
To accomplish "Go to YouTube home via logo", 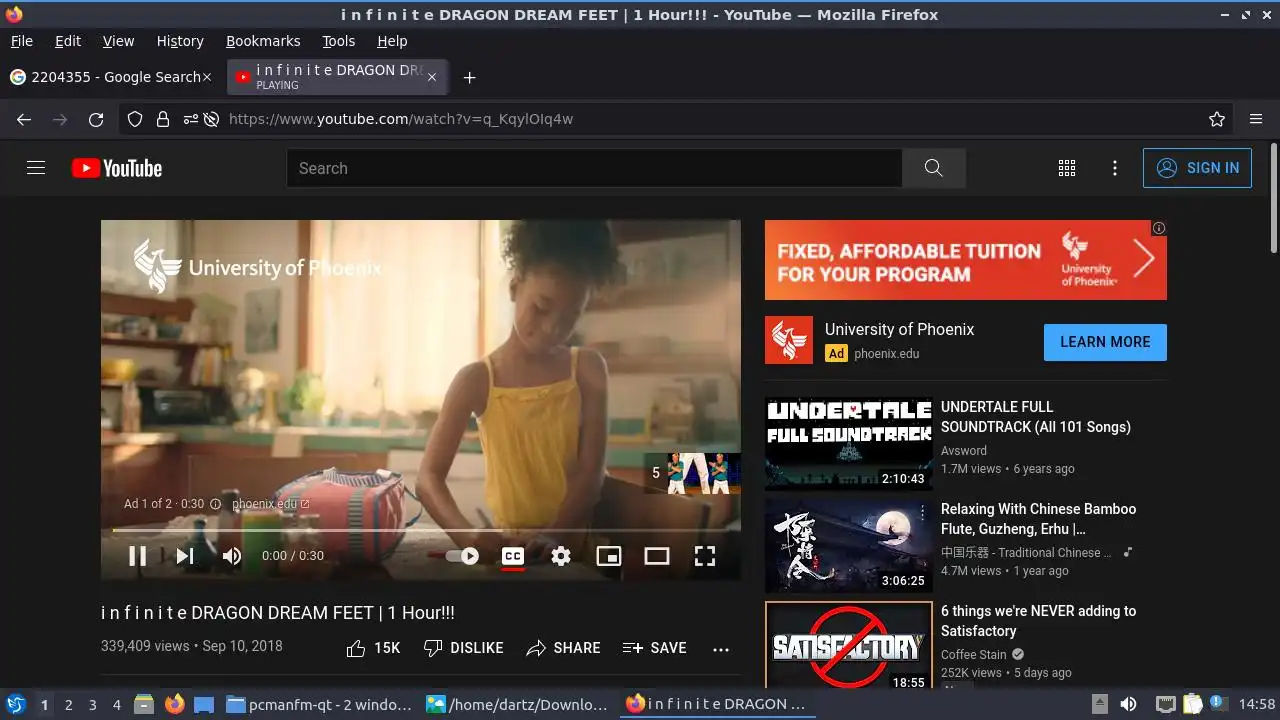I will pos(117,168).
